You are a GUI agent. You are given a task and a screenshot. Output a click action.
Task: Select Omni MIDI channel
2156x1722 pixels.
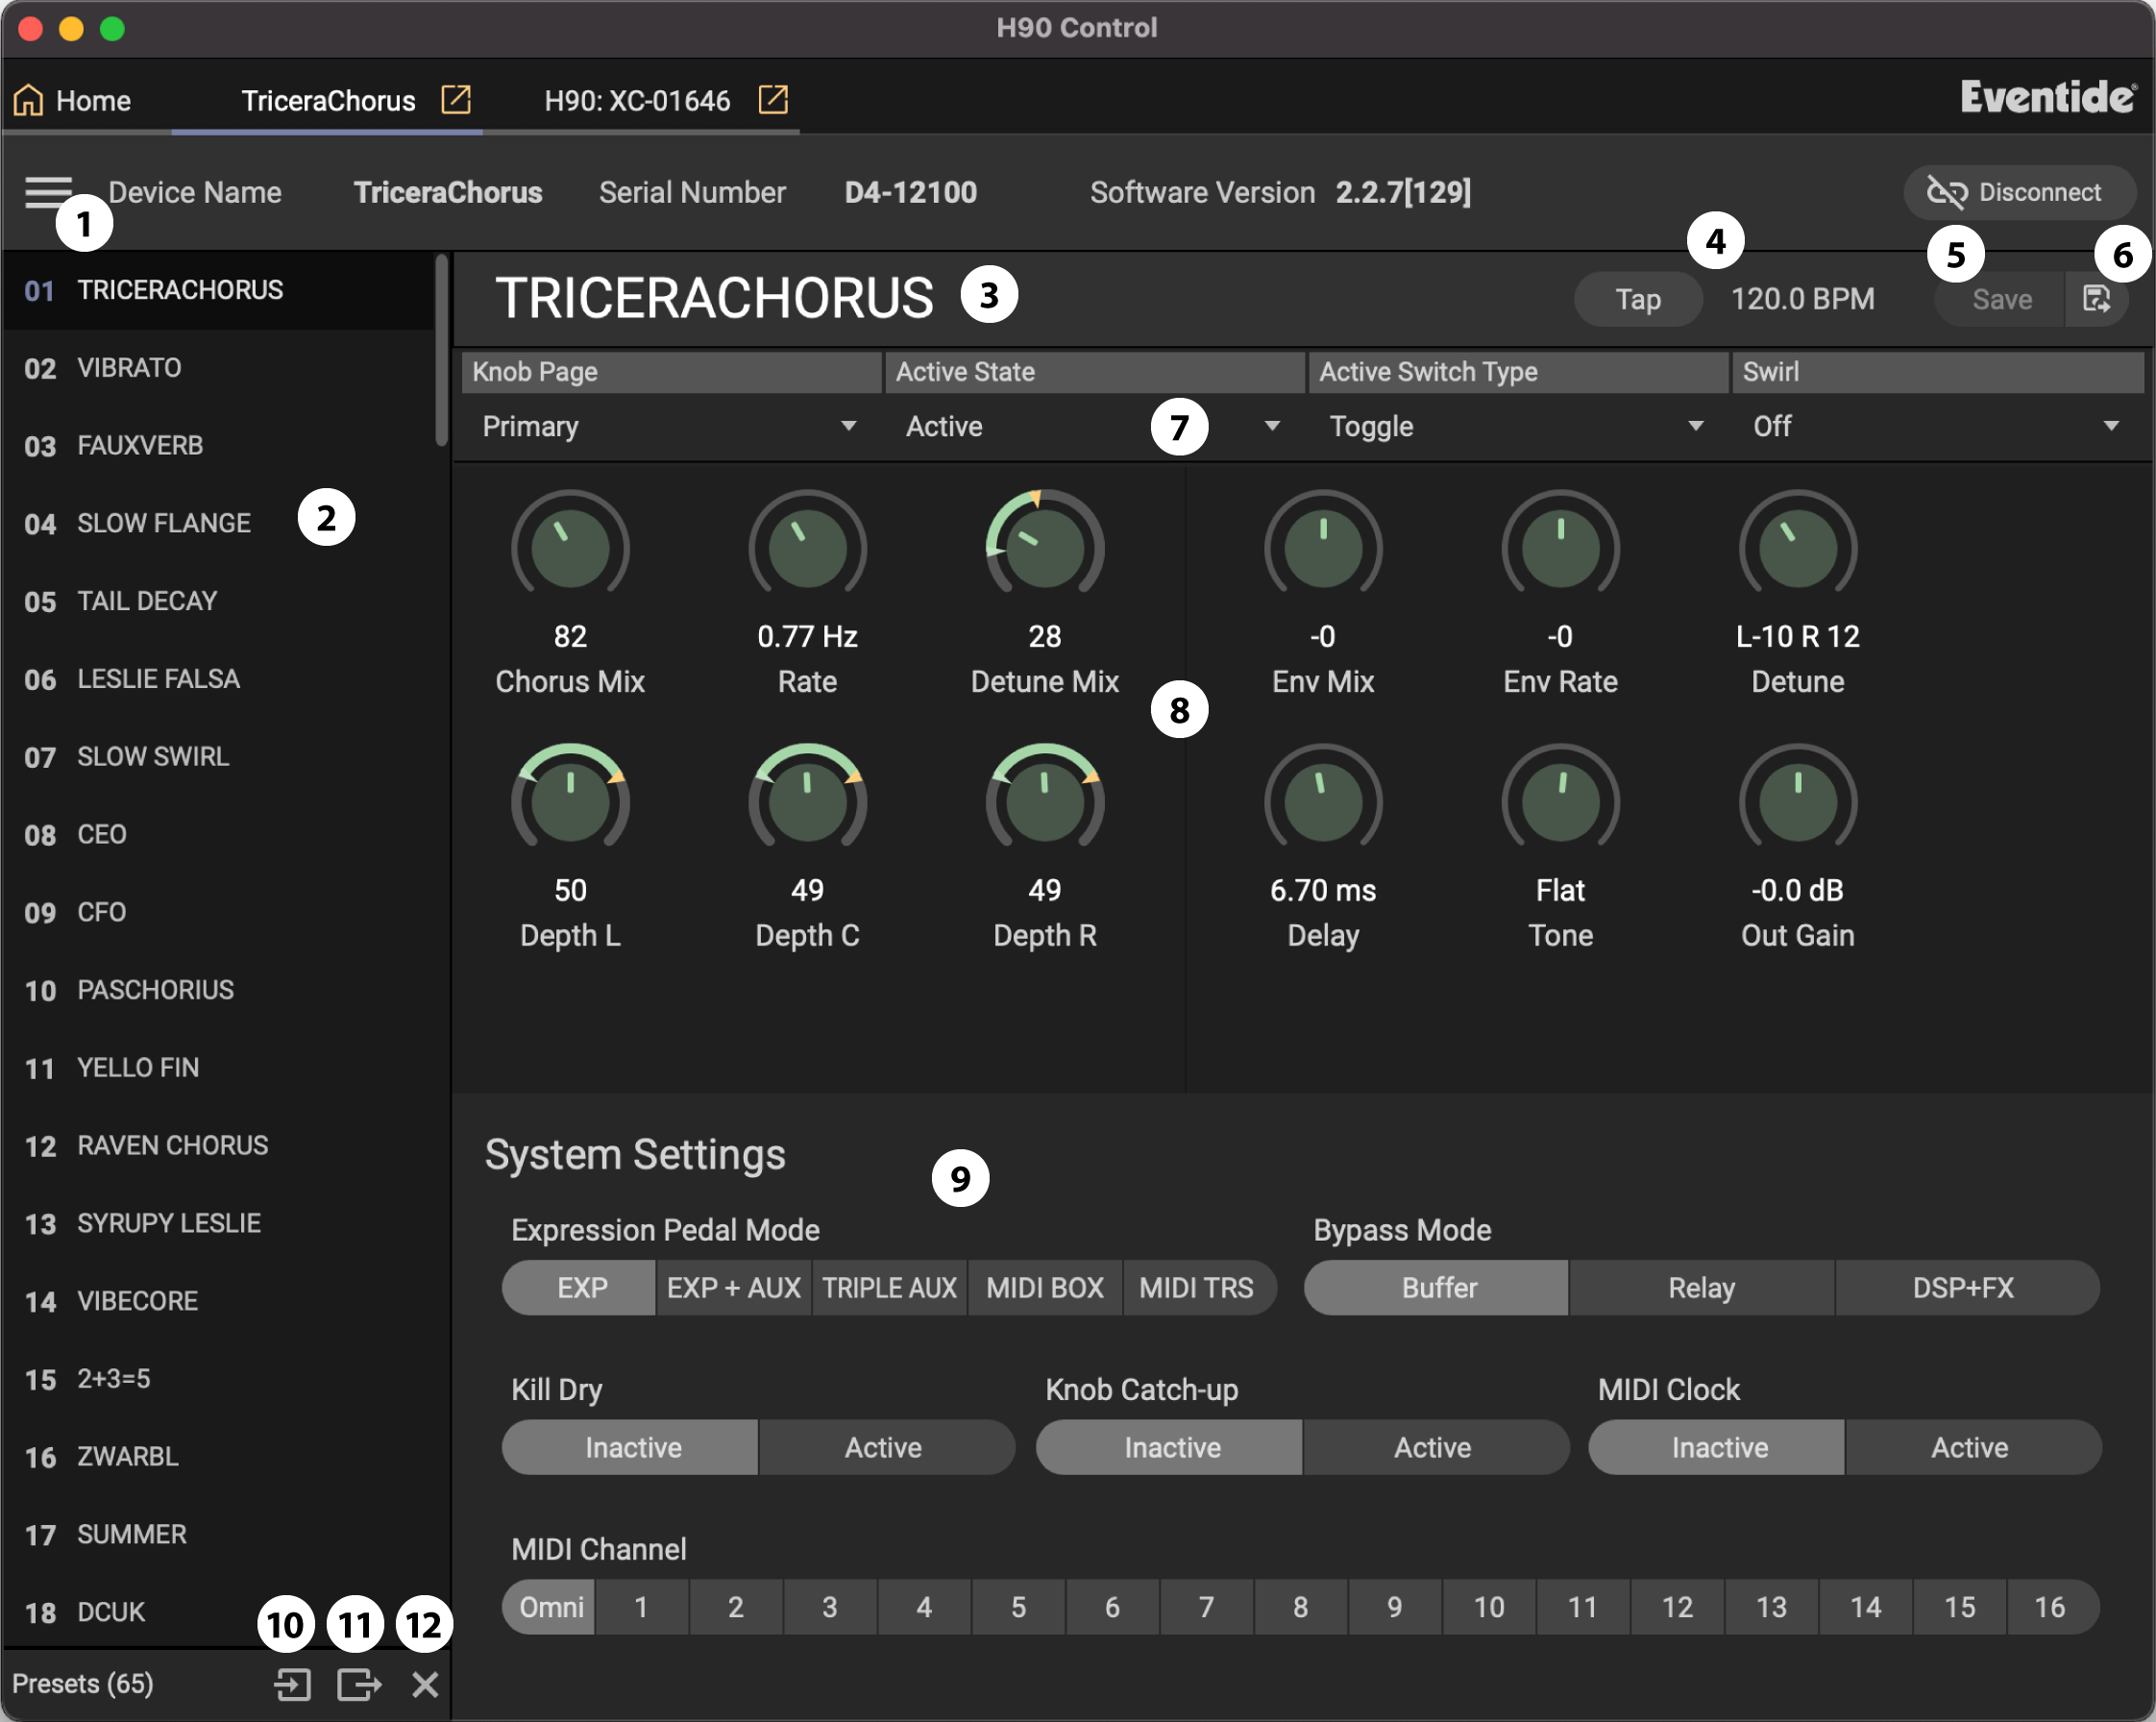(x=549, y=1608)
